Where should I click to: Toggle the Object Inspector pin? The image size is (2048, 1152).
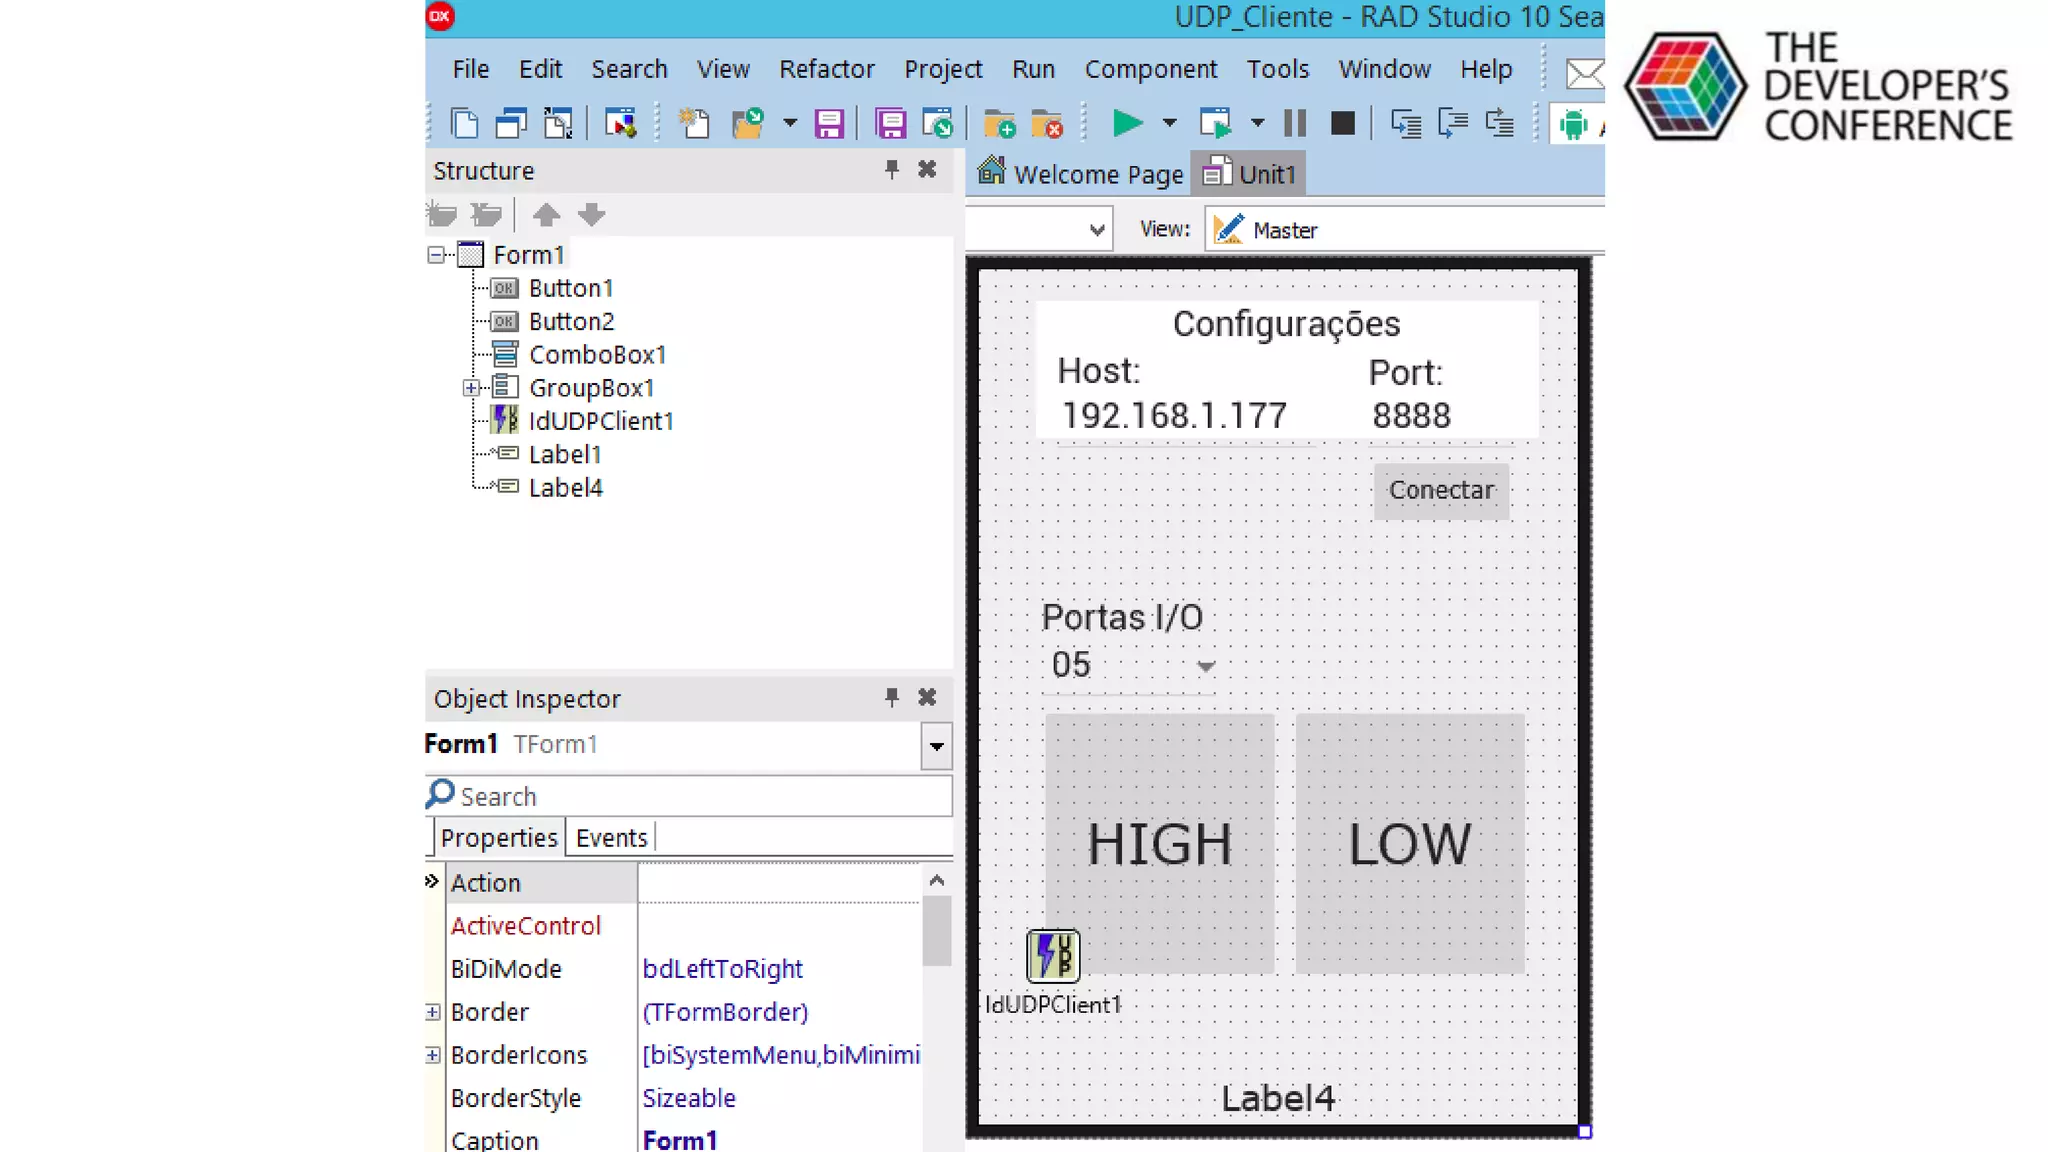click(x=891, y=697)
